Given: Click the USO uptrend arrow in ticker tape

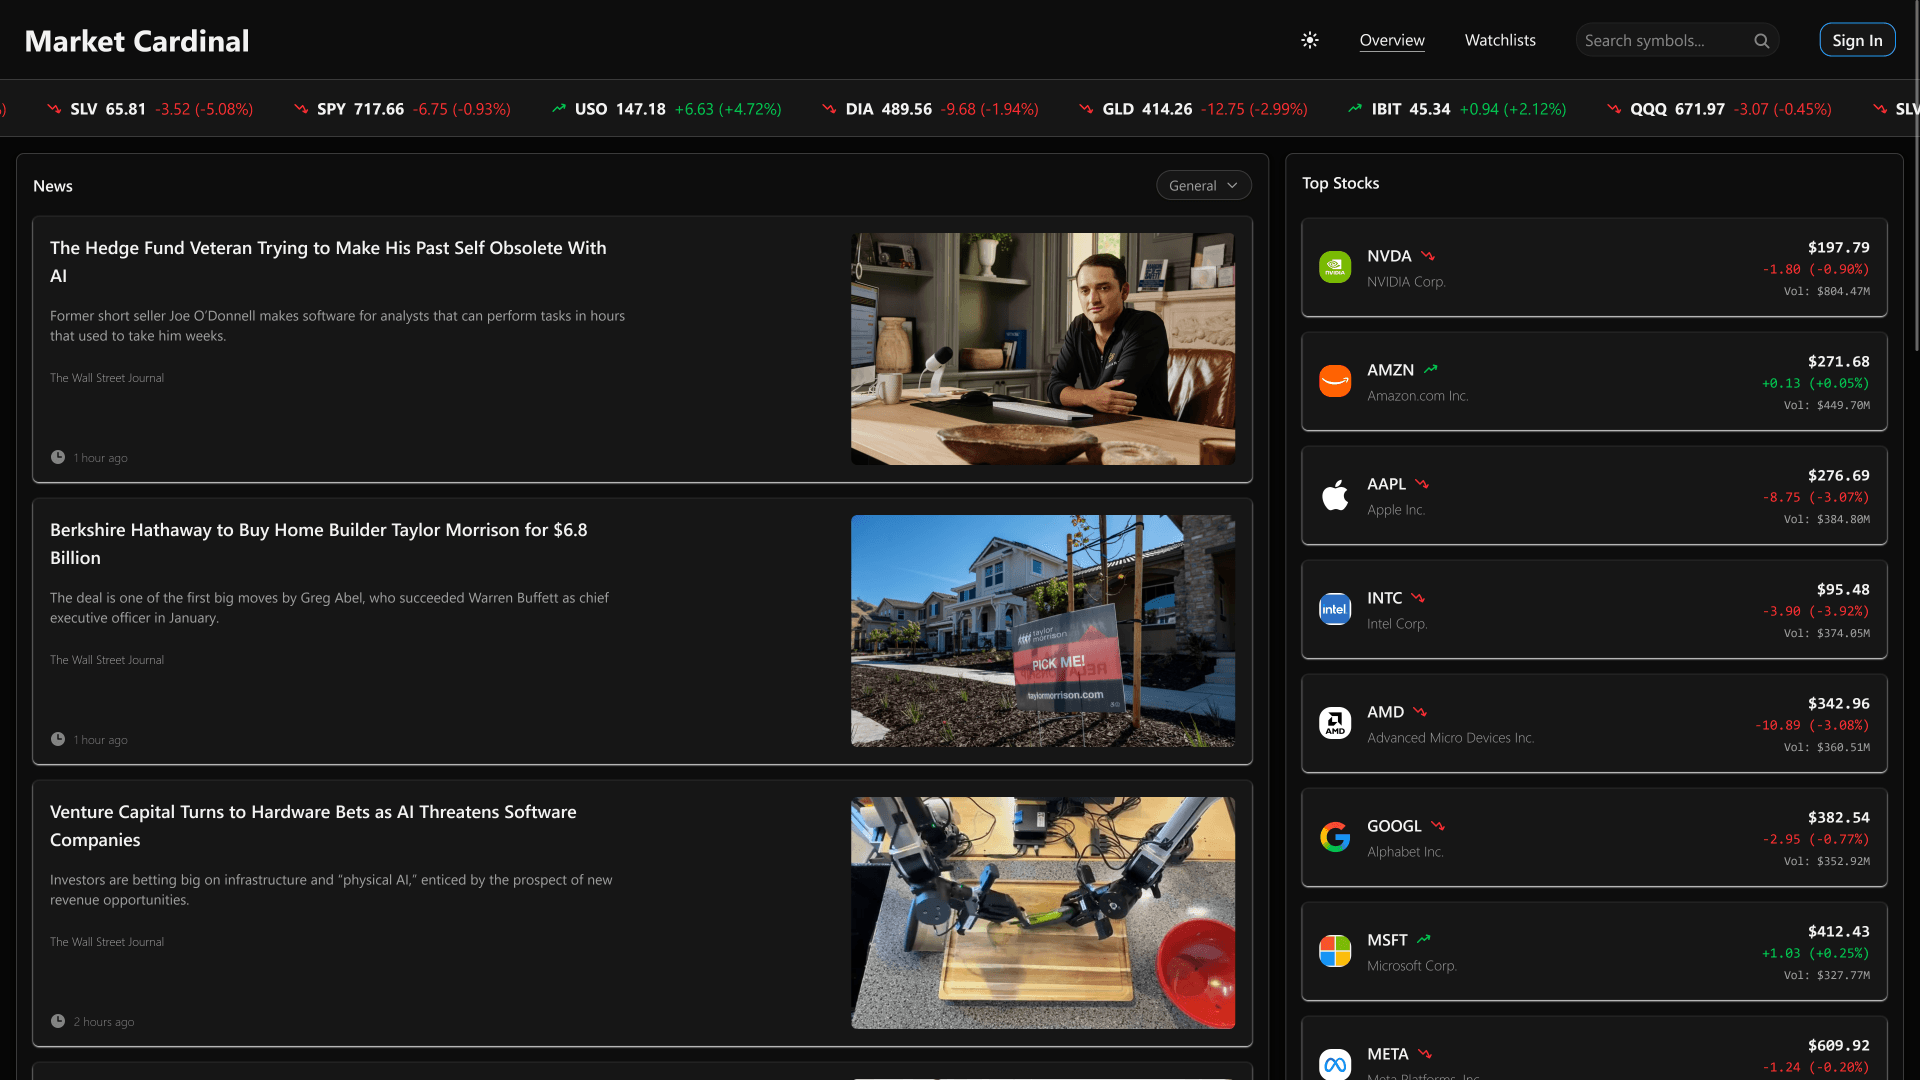Looking at the screenshot, I should click(559, 109).
